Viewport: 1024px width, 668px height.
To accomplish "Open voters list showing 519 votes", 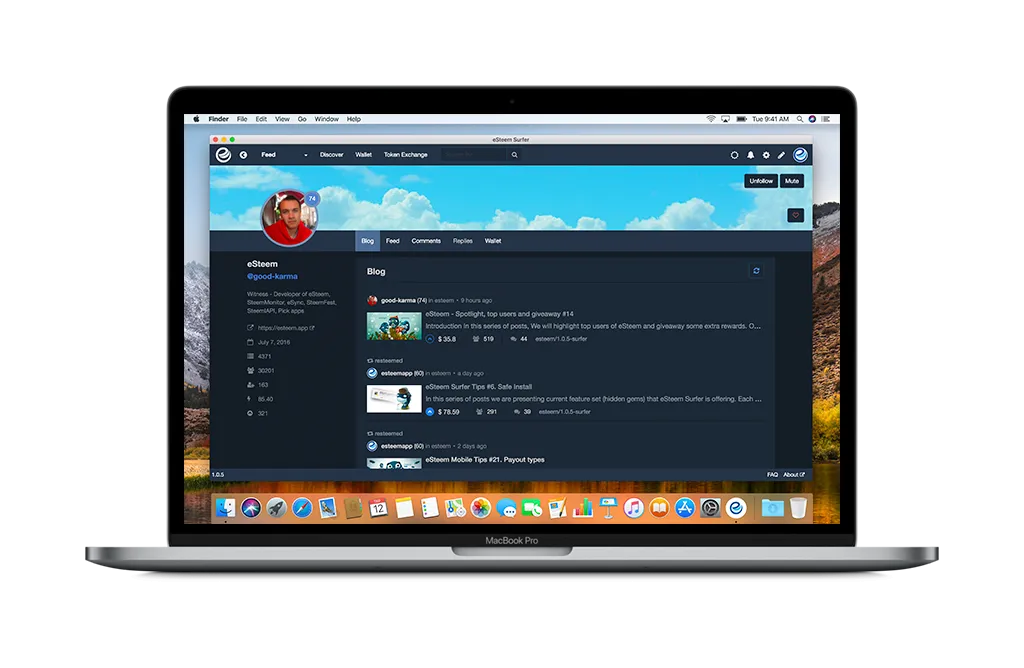I will pos(483,339).
